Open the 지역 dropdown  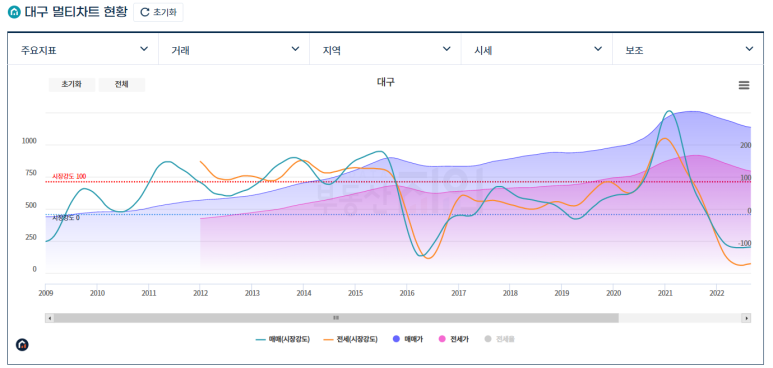point(386,49)
